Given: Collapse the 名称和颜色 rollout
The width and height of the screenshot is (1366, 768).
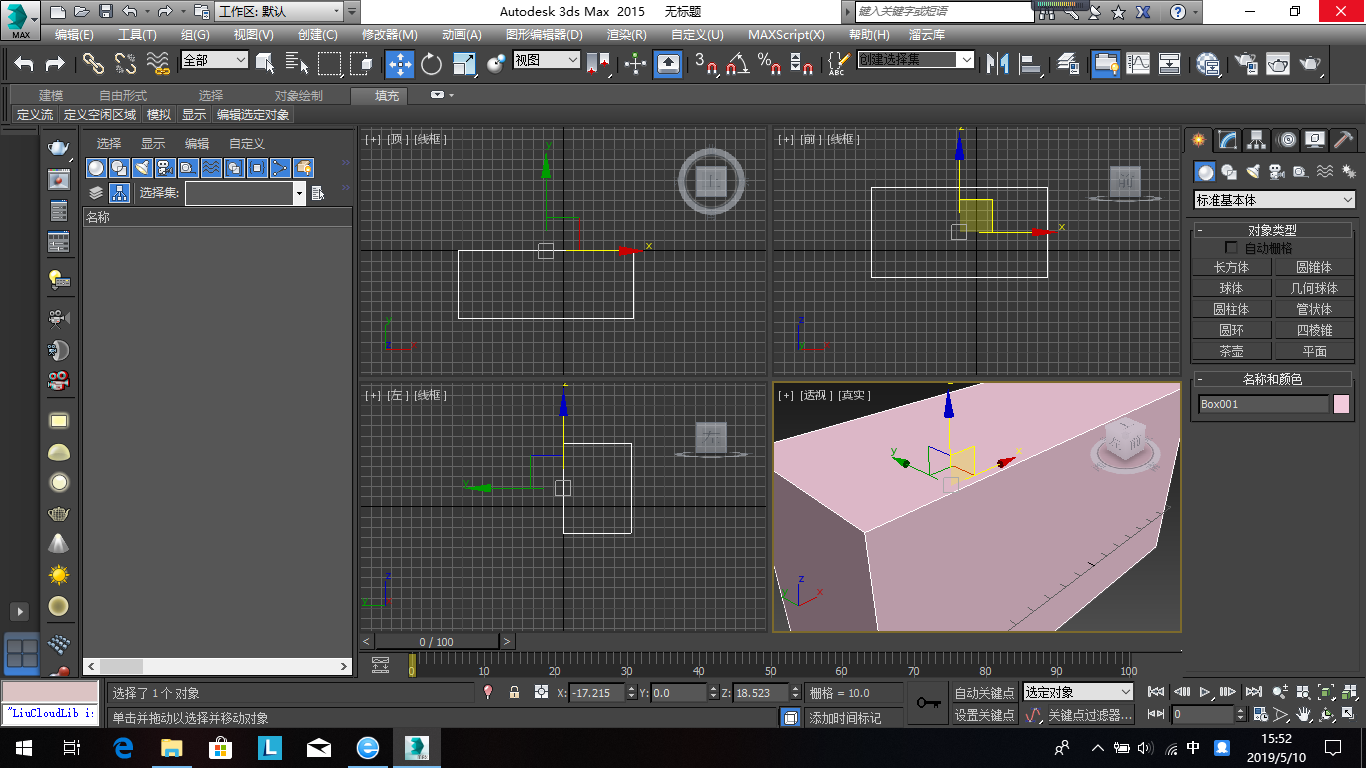Looking at the screenshot, I should click(1273, 379).
